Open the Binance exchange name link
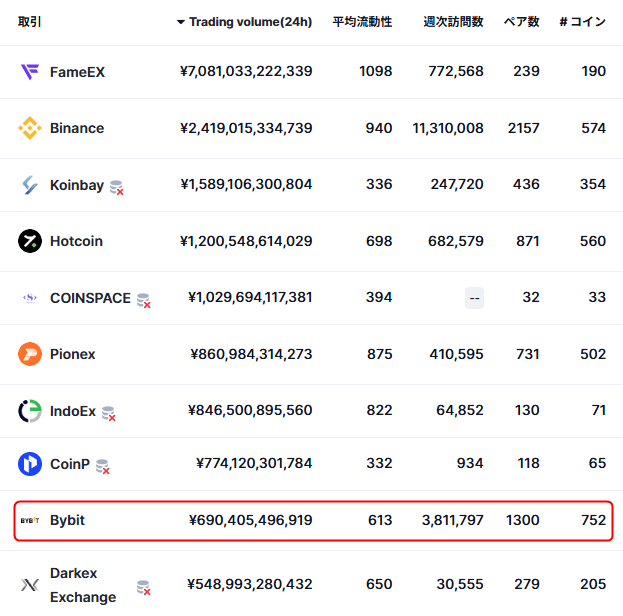Image resolution: width=623 pixels, height=616 pixels. coord(76,128)
